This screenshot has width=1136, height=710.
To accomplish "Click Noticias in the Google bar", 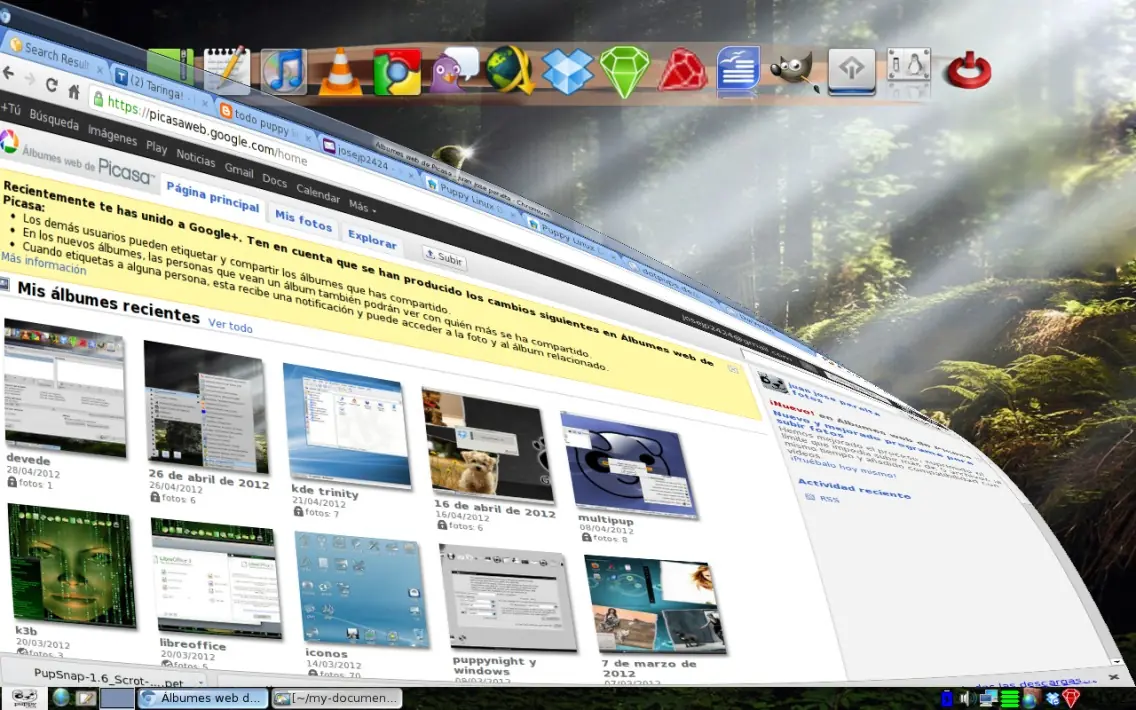I will [x=195, y=158].
